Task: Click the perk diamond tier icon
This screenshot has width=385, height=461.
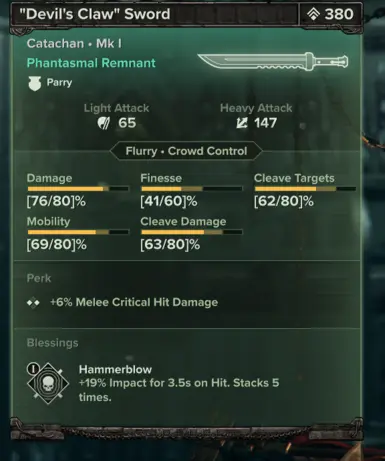Action: [x=33, y=303]
